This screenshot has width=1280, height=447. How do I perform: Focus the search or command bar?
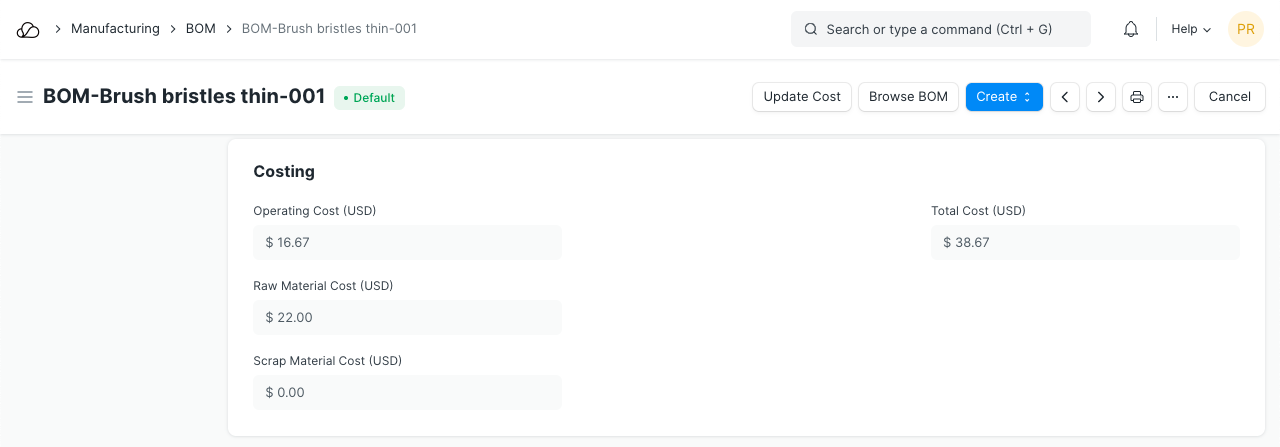[940, 30]
